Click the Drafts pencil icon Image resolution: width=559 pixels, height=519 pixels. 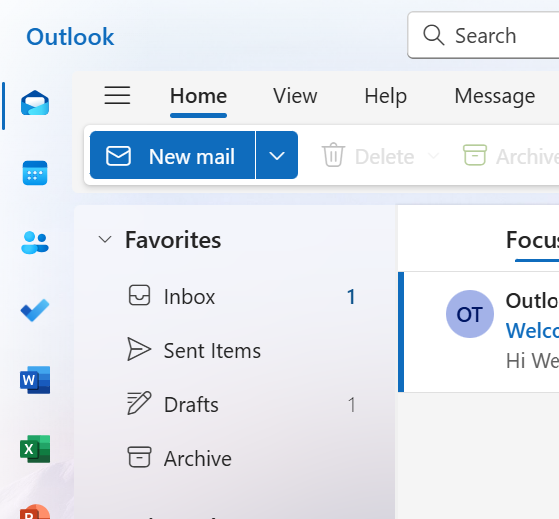[x=139, y=403]
